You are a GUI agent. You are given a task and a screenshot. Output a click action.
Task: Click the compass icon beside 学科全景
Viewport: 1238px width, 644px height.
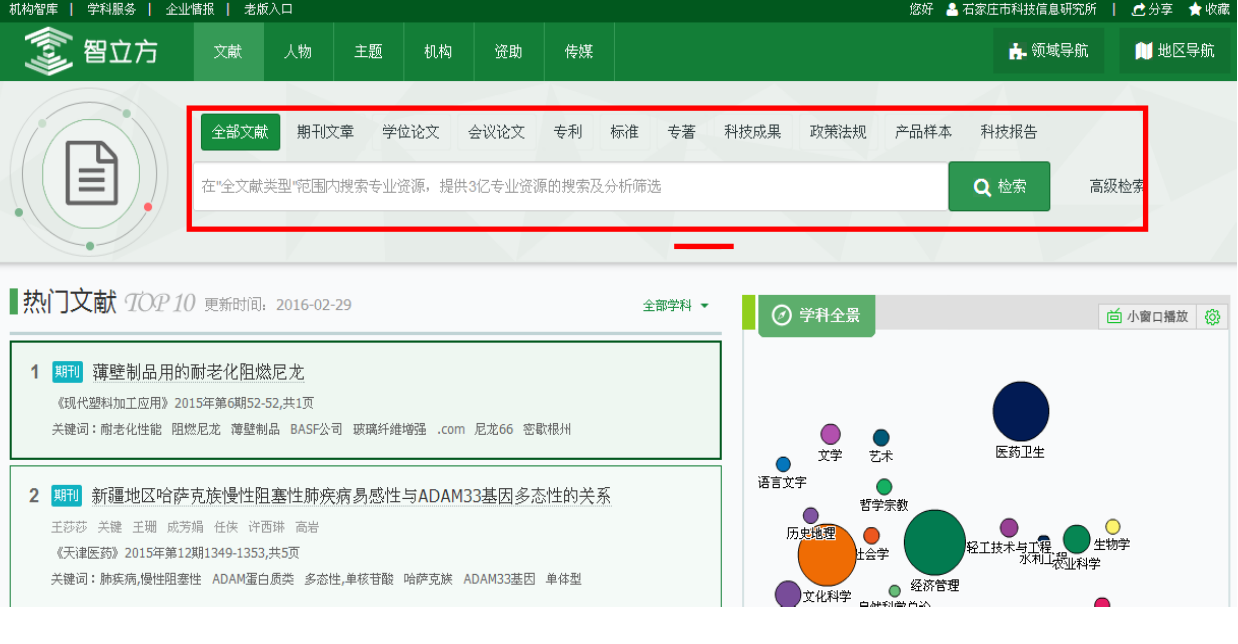point(782,315)
